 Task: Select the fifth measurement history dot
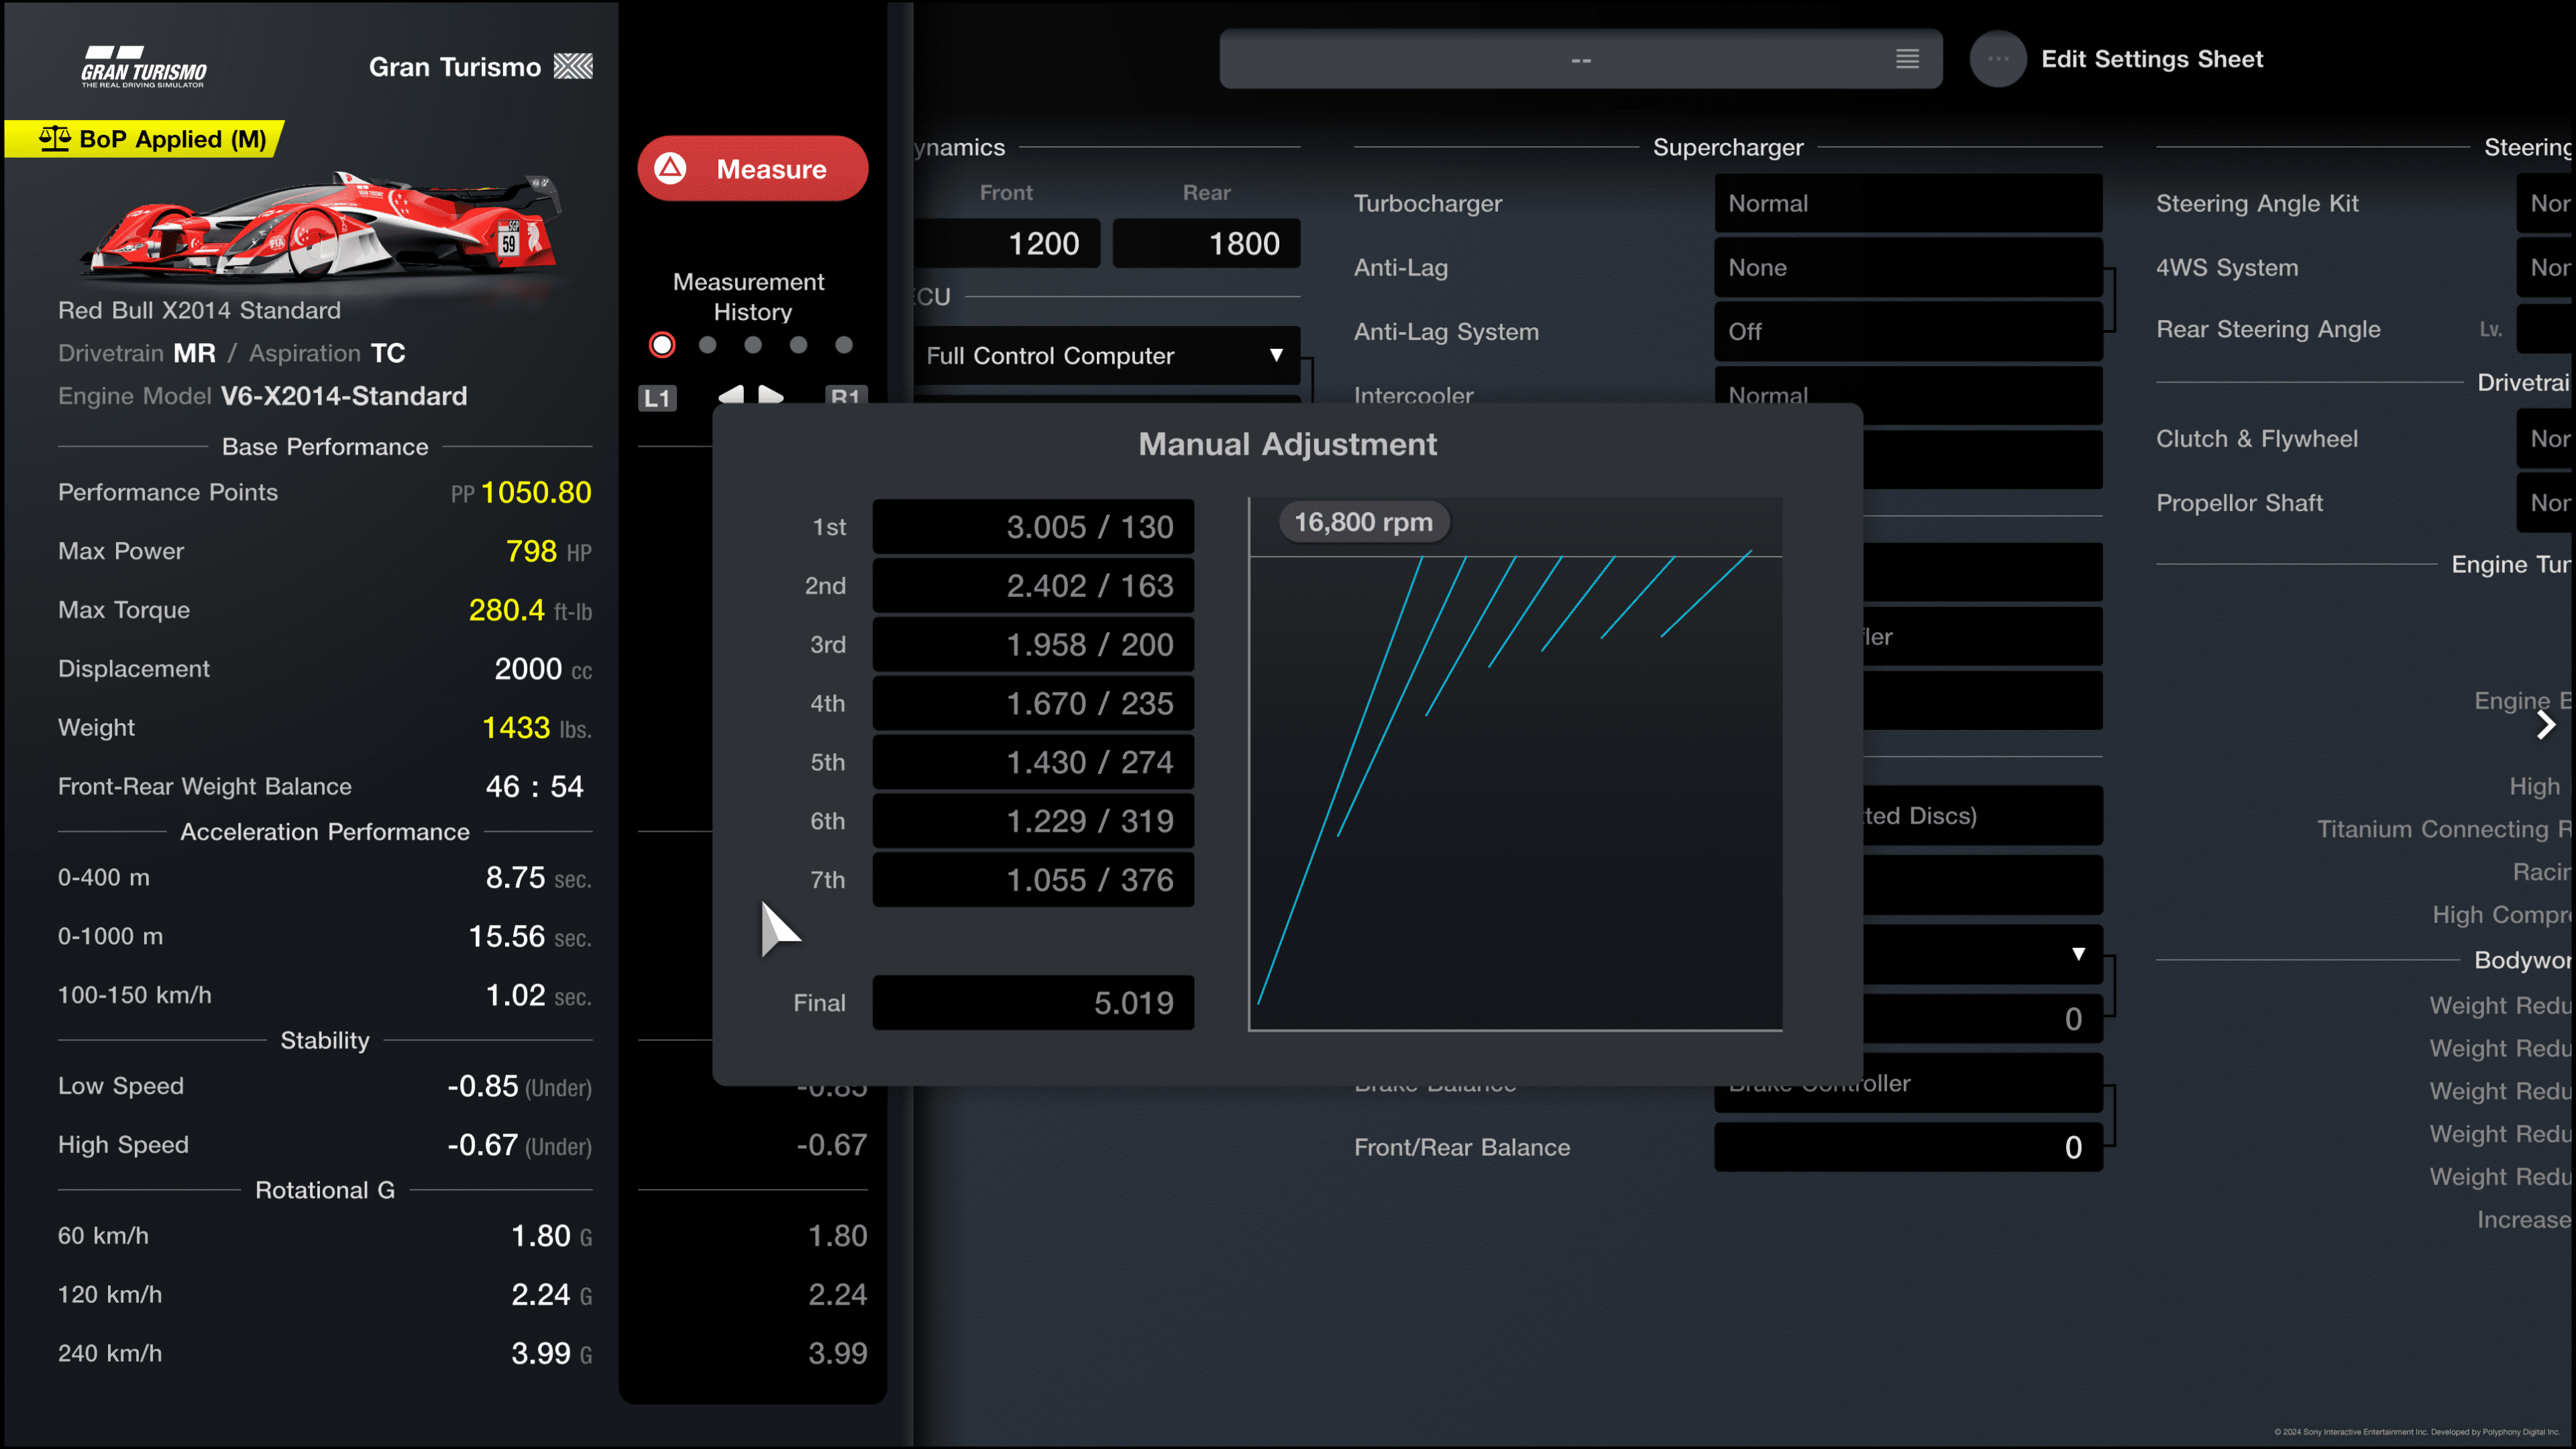pos(844,345)
